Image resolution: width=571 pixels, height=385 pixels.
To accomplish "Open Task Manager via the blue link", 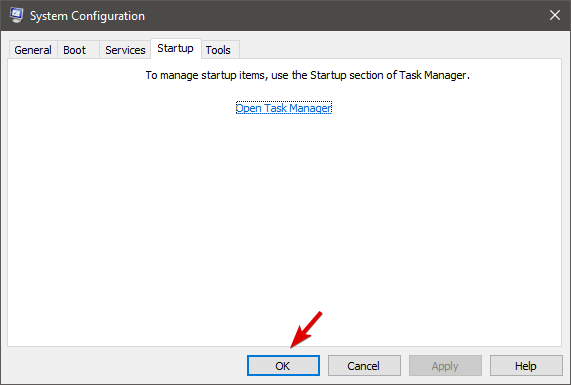I will click(284, 108).
